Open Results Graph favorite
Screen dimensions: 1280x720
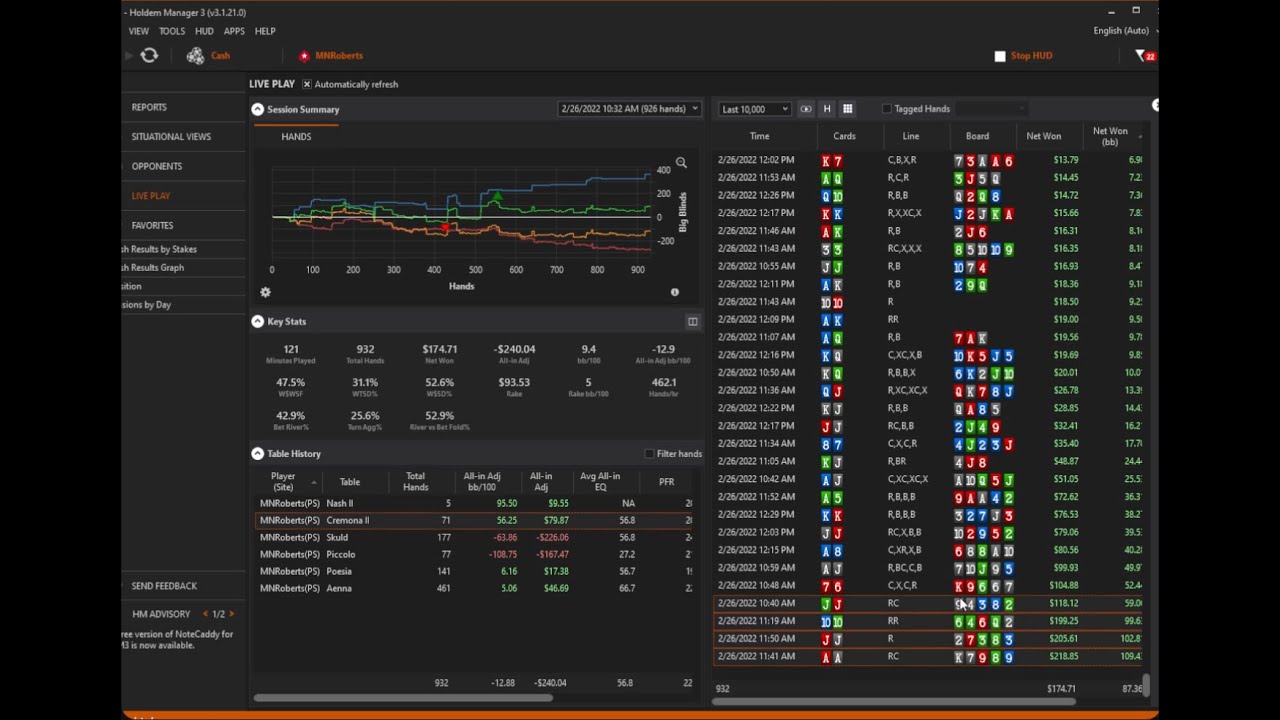(153, 268)
